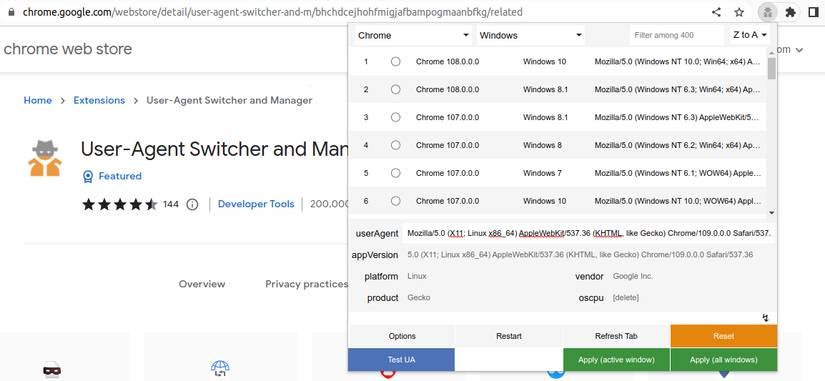The image size is (825, 381).
Task: Focus the 'Filter among 400' search field
Action: click(x=677, y=35)
